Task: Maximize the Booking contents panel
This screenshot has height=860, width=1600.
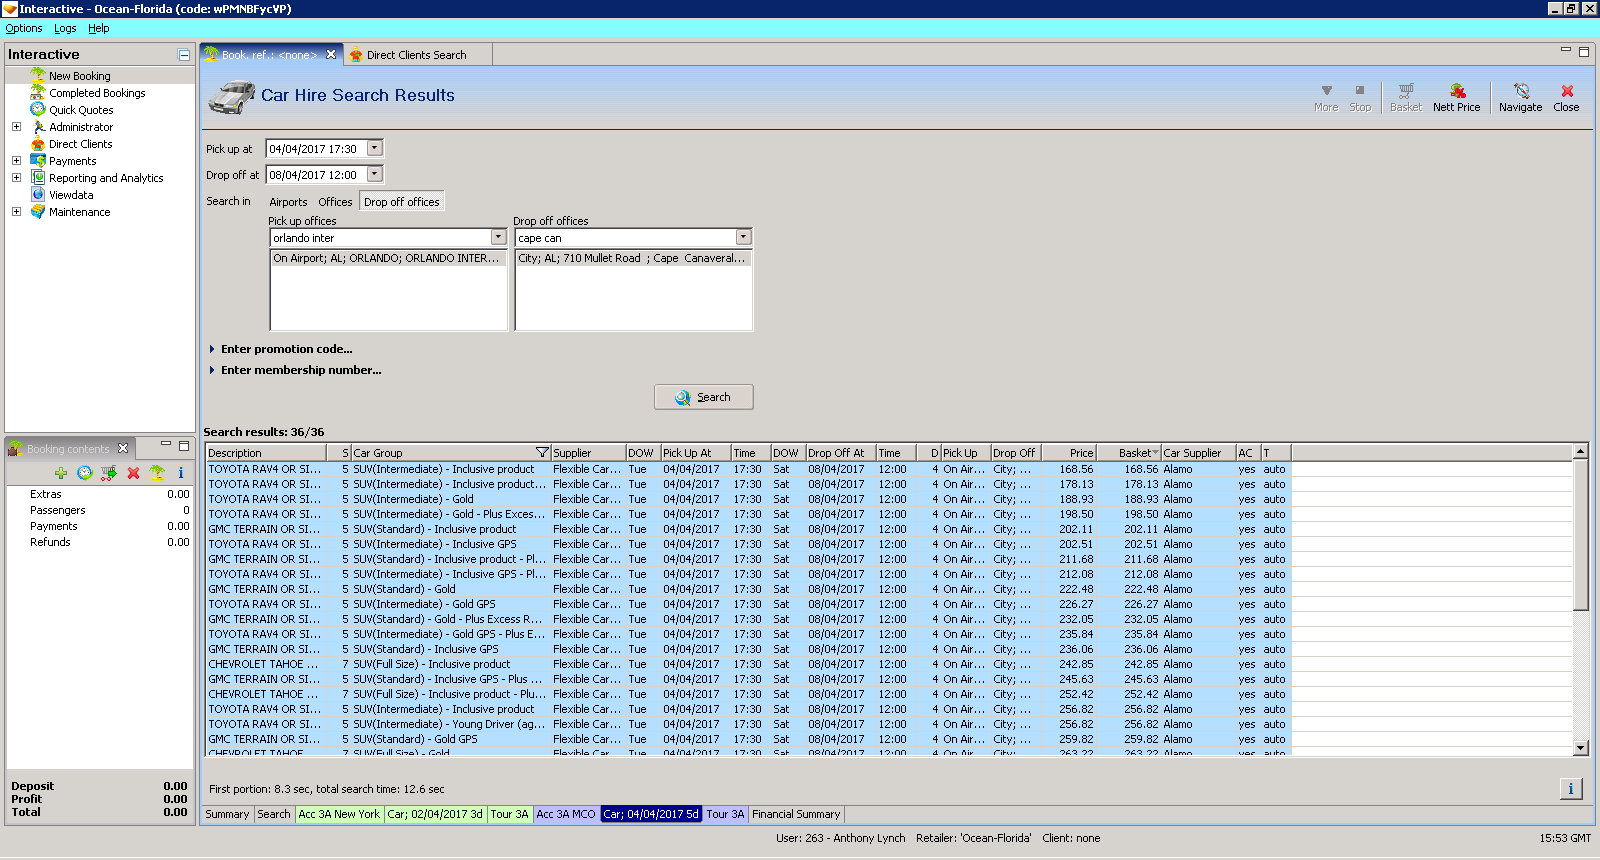Action: [x=184, y=446]
